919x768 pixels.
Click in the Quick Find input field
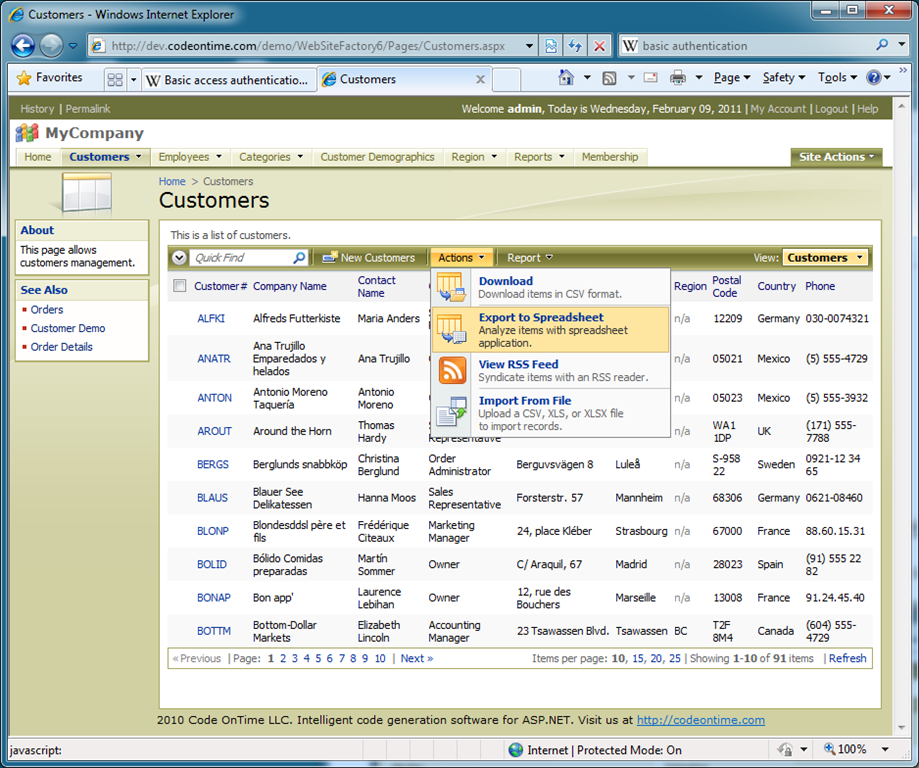point(242,258)
